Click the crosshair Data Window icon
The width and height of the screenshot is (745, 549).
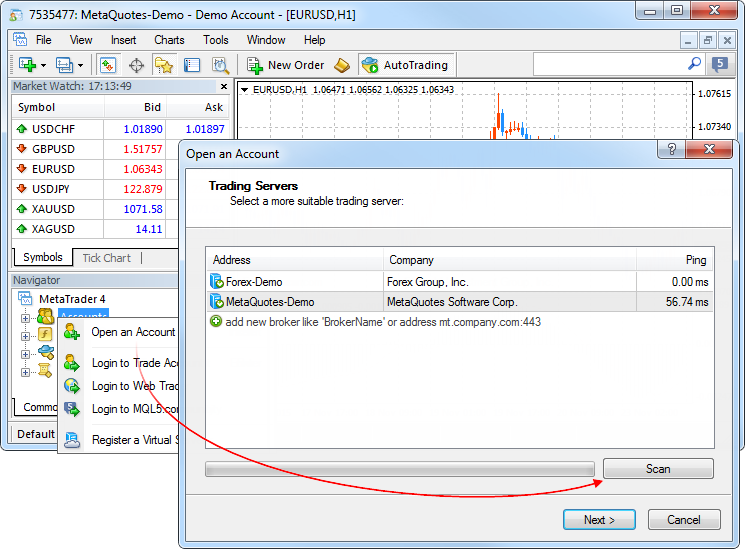(137, 65)
